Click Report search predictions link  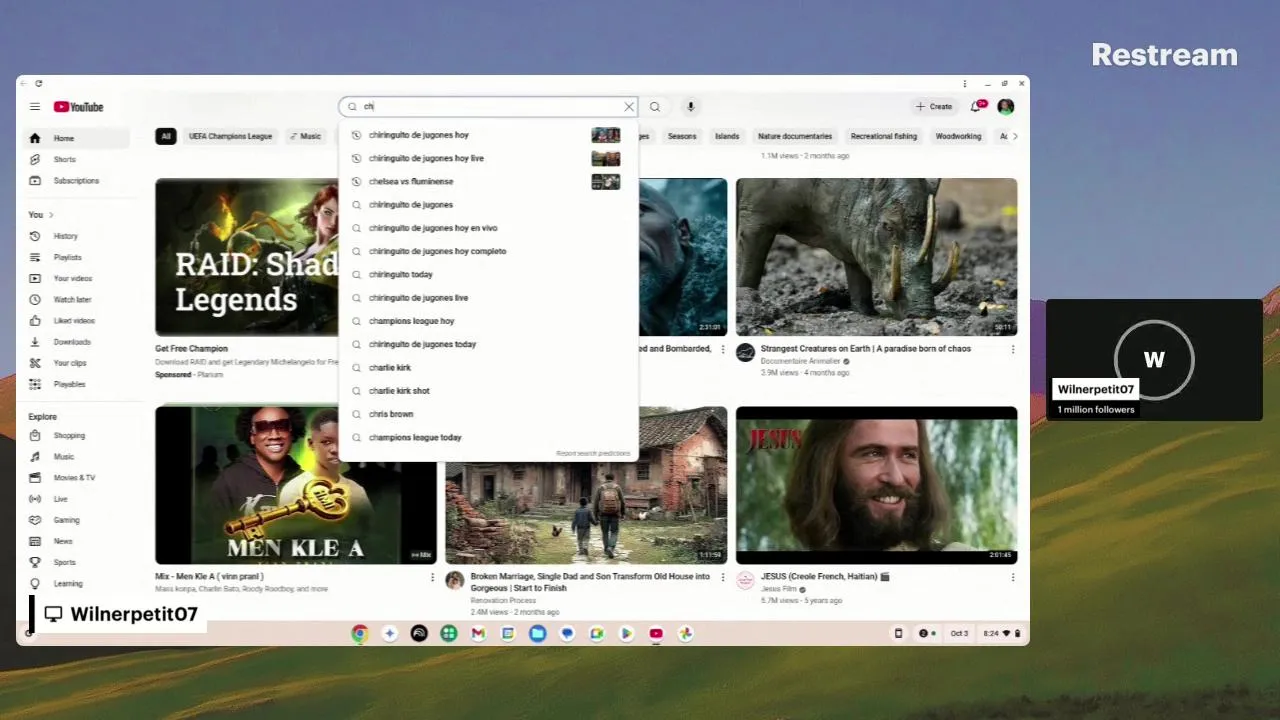593,454
